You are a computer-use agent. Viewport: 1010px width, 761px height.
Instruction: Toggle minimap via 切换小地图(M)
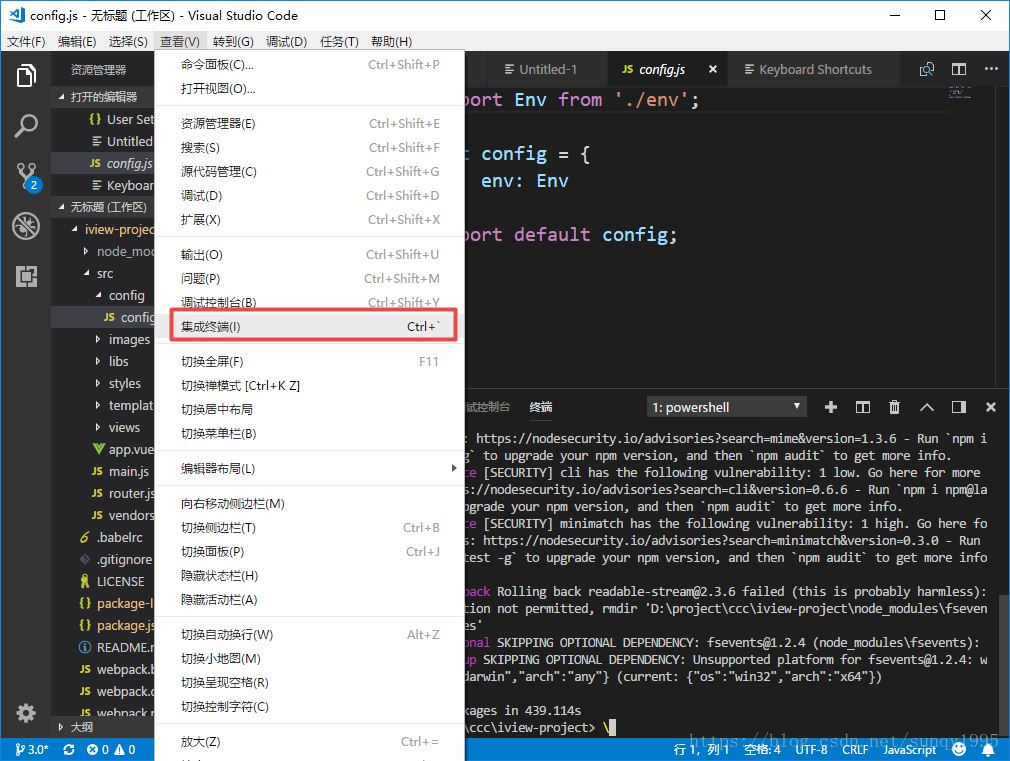point(221,659)
